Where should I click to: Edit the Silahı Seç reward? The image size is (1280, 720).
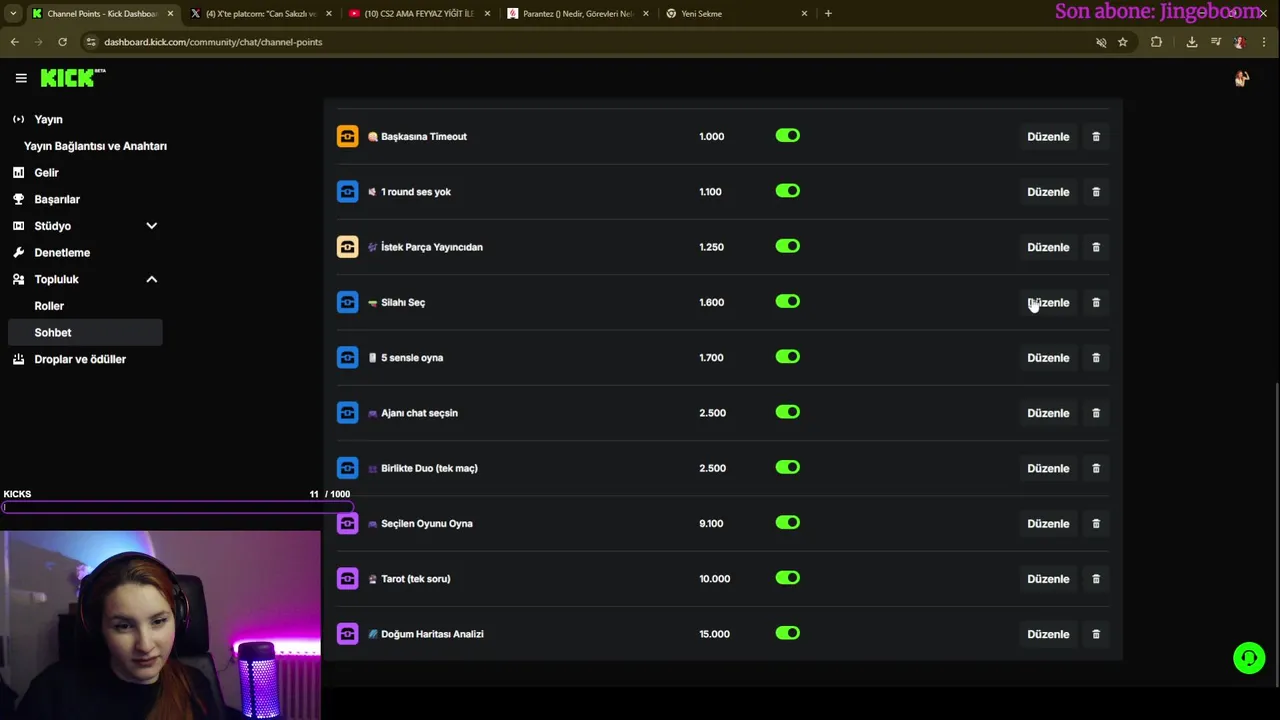pos(1048,302)
